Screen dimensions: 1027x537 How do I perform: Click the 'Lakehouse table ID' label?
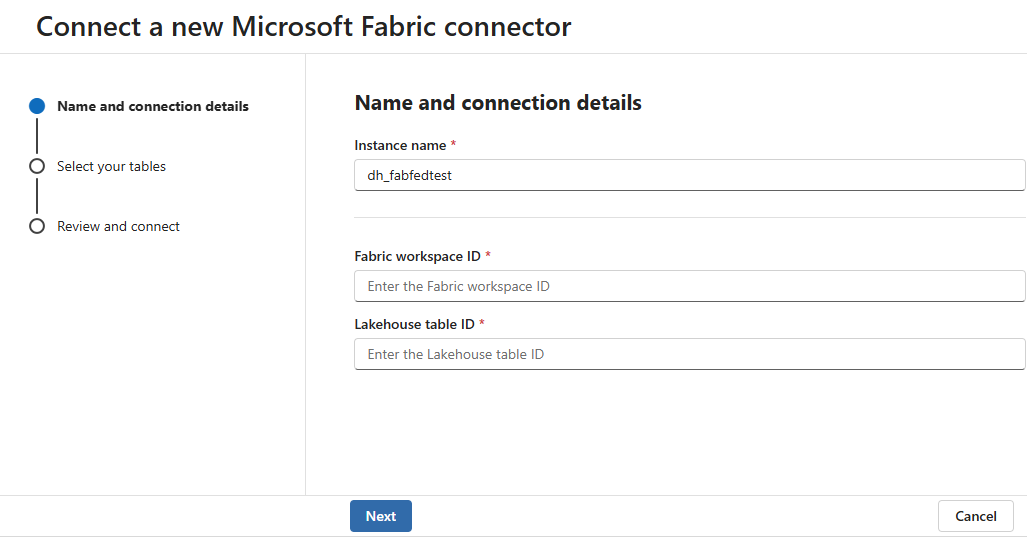coord(414,324)
